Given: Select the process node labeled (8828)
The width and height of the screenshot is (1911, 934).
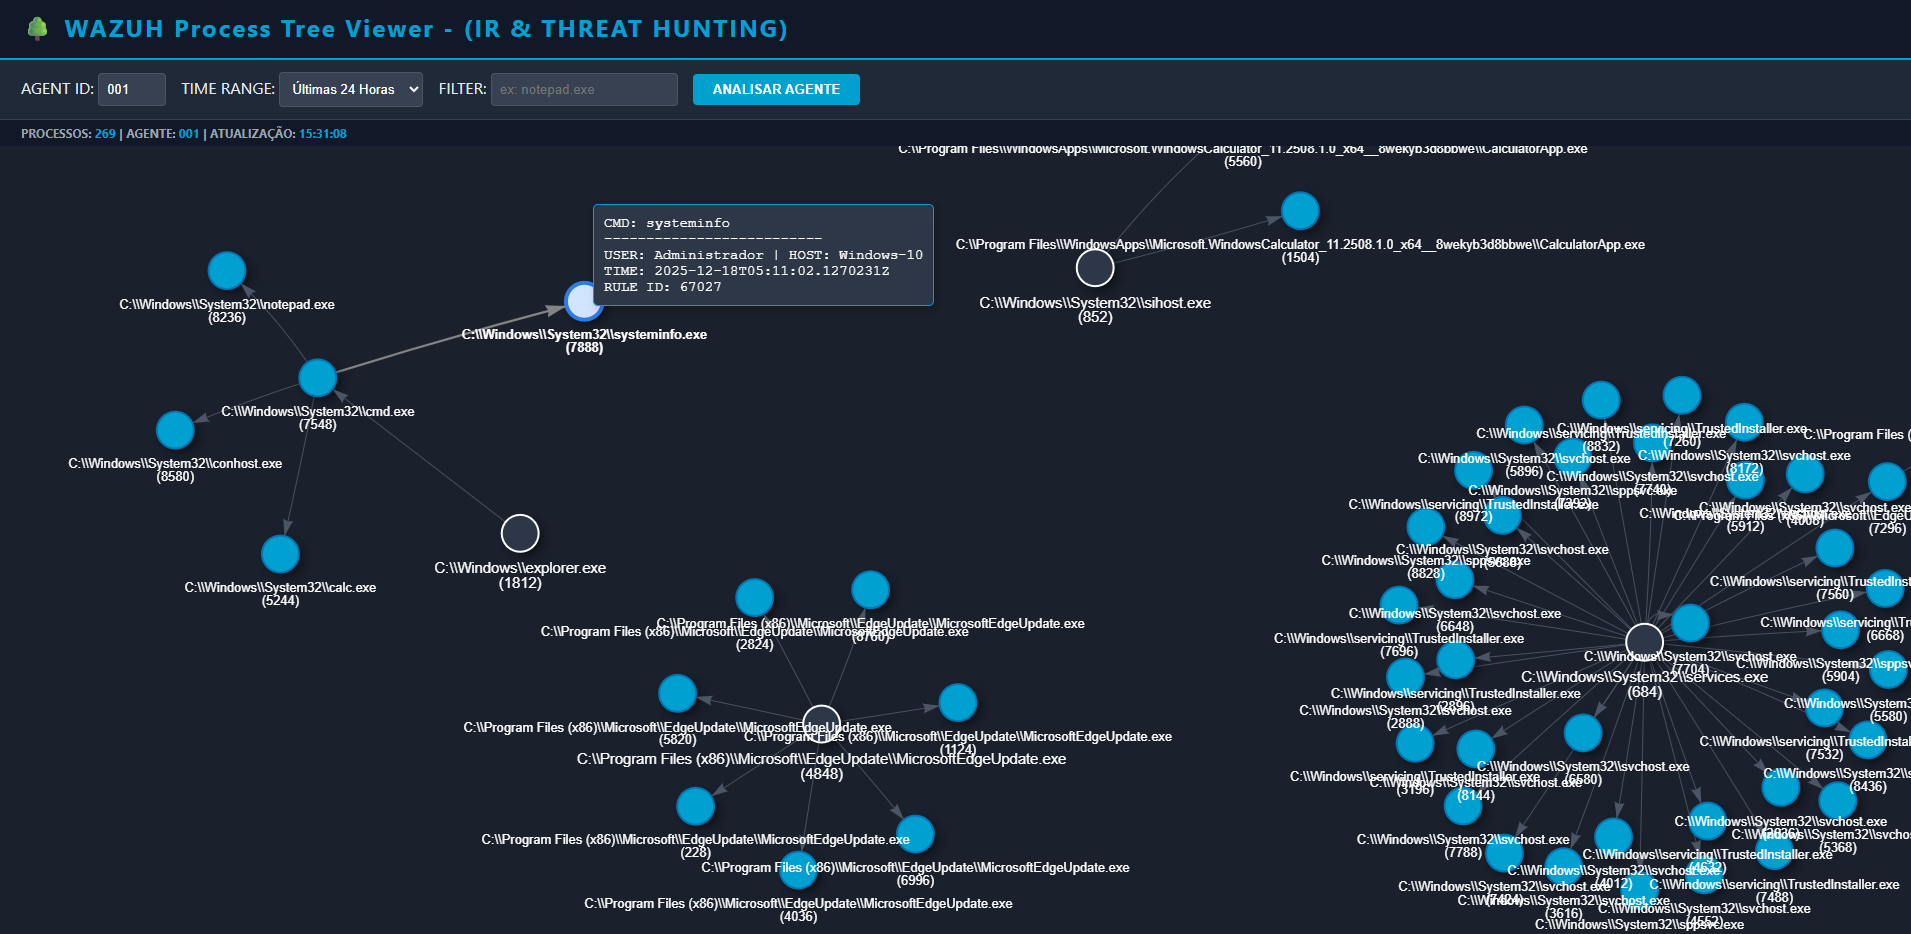Looking at the screenshot, I should point(1425,527).
